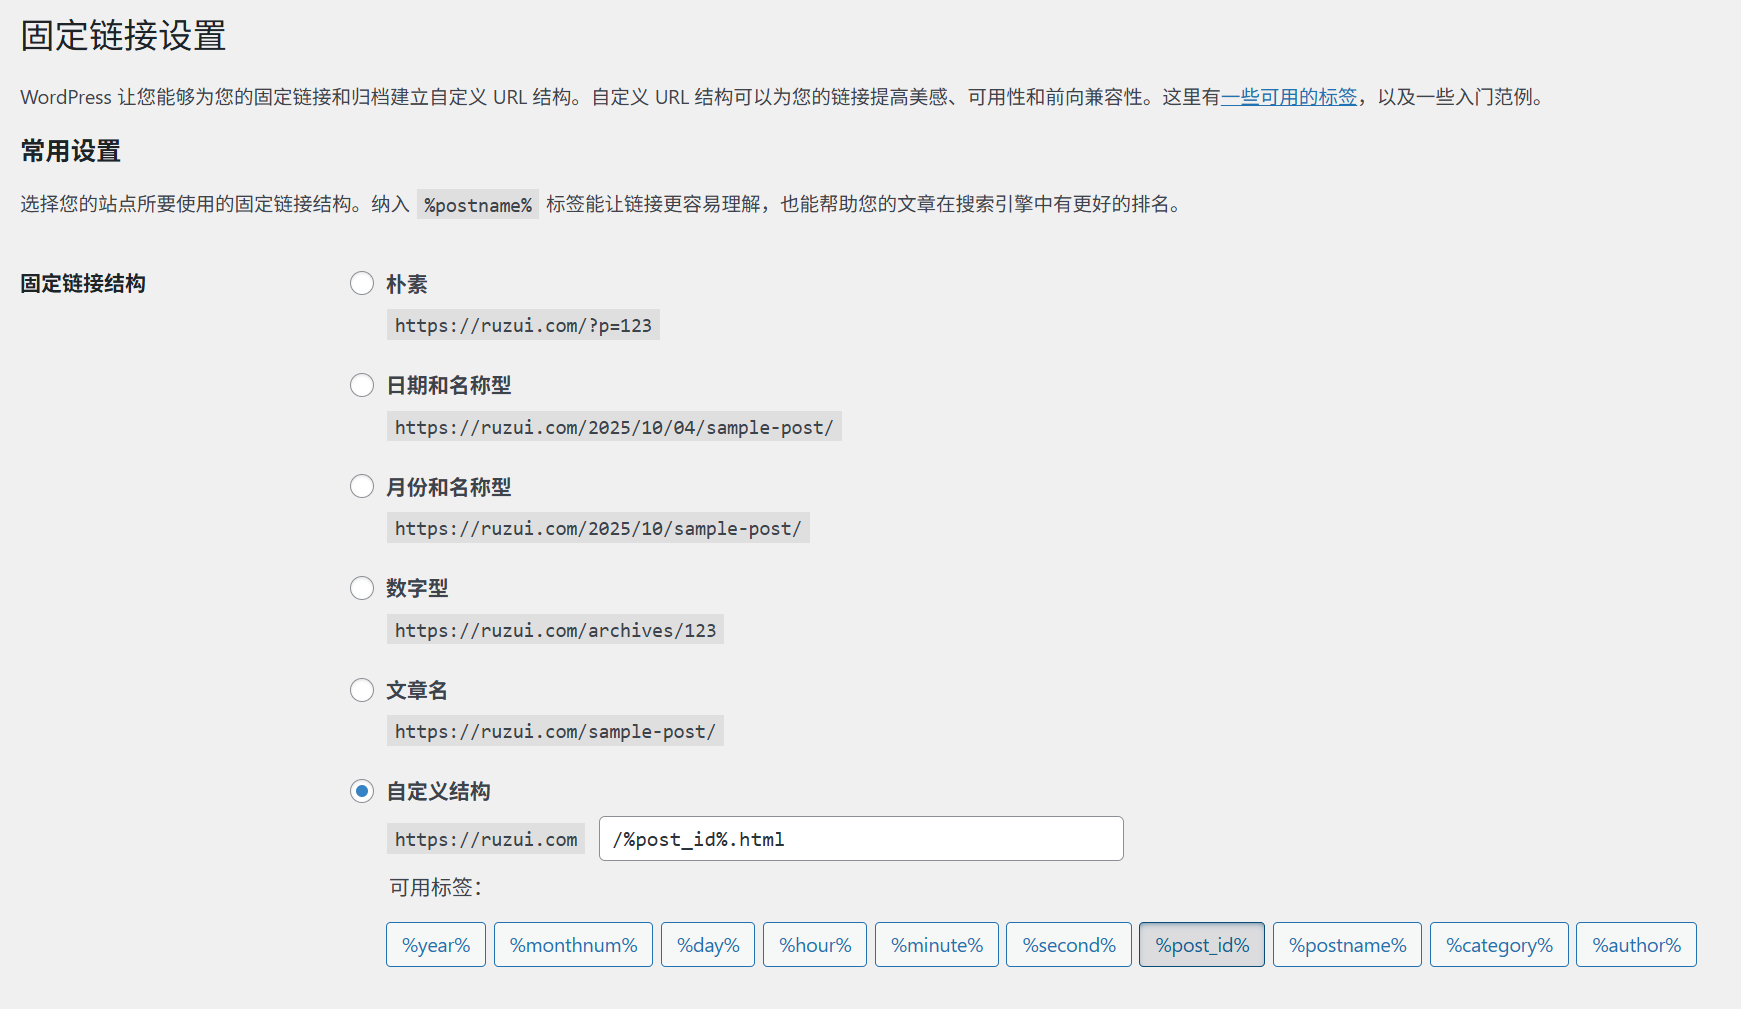Select 月份和名称型 permalink structure
This screenshot has width=1741, height=1009.
362,487
